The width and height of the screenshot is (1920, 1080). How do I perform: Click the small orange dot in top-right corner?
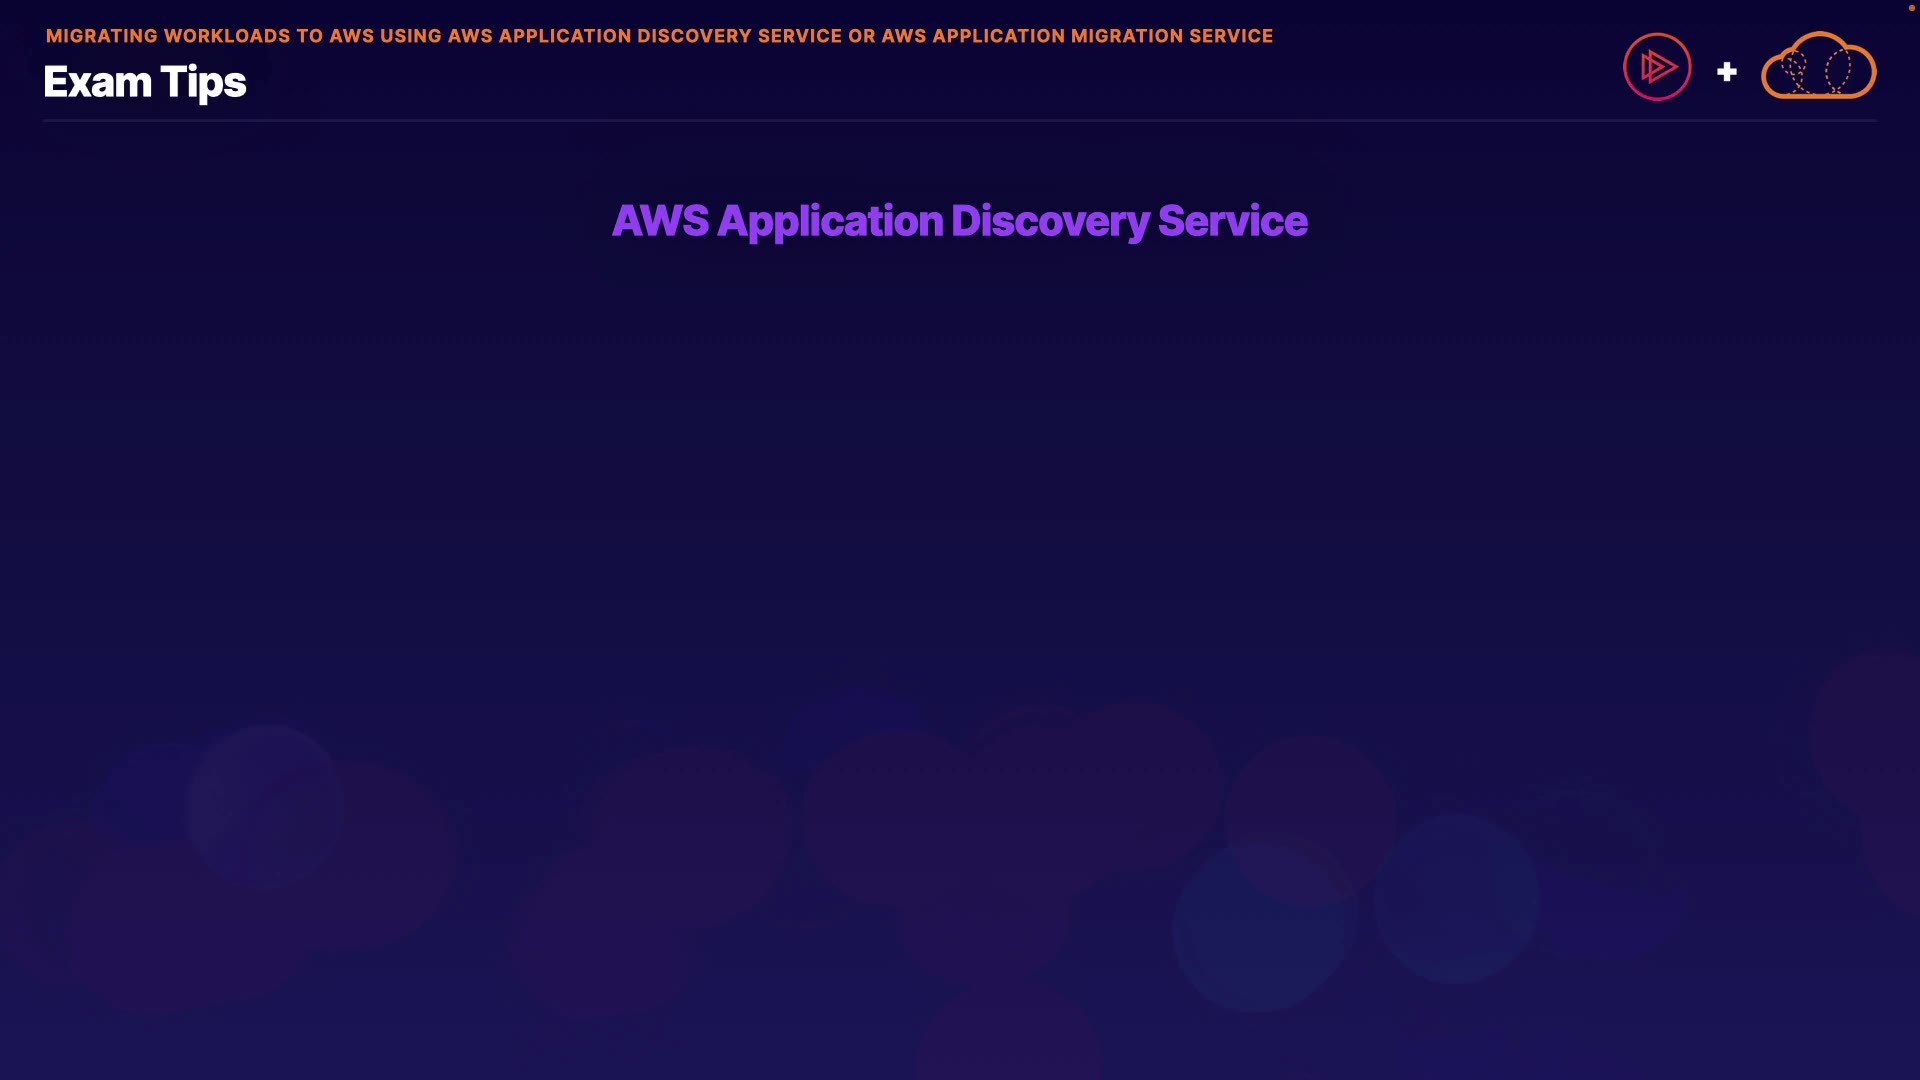tap(1911, 8)
